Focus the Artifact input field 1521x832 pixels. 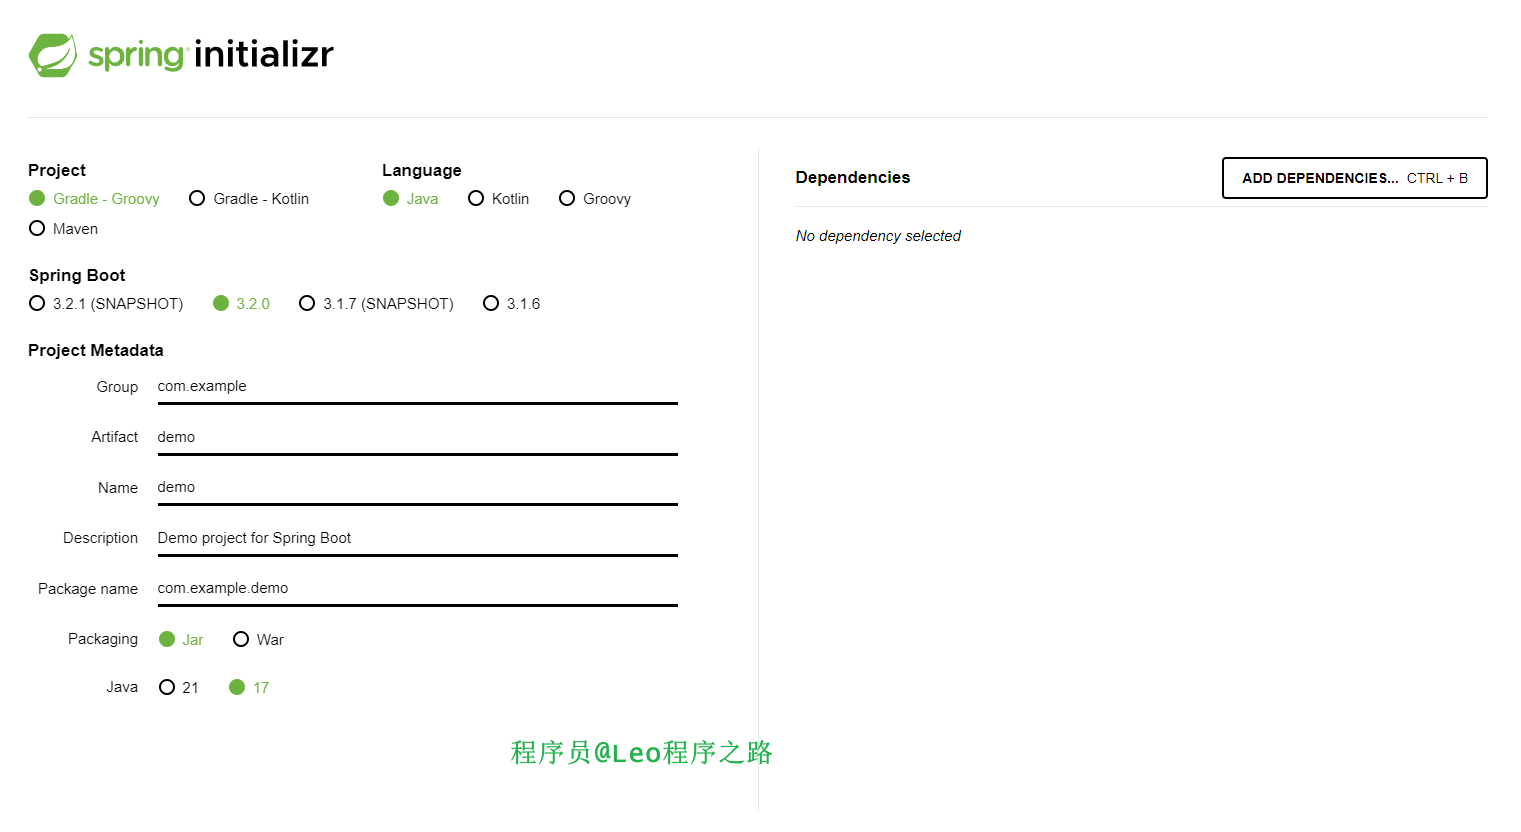click(417, 438)
